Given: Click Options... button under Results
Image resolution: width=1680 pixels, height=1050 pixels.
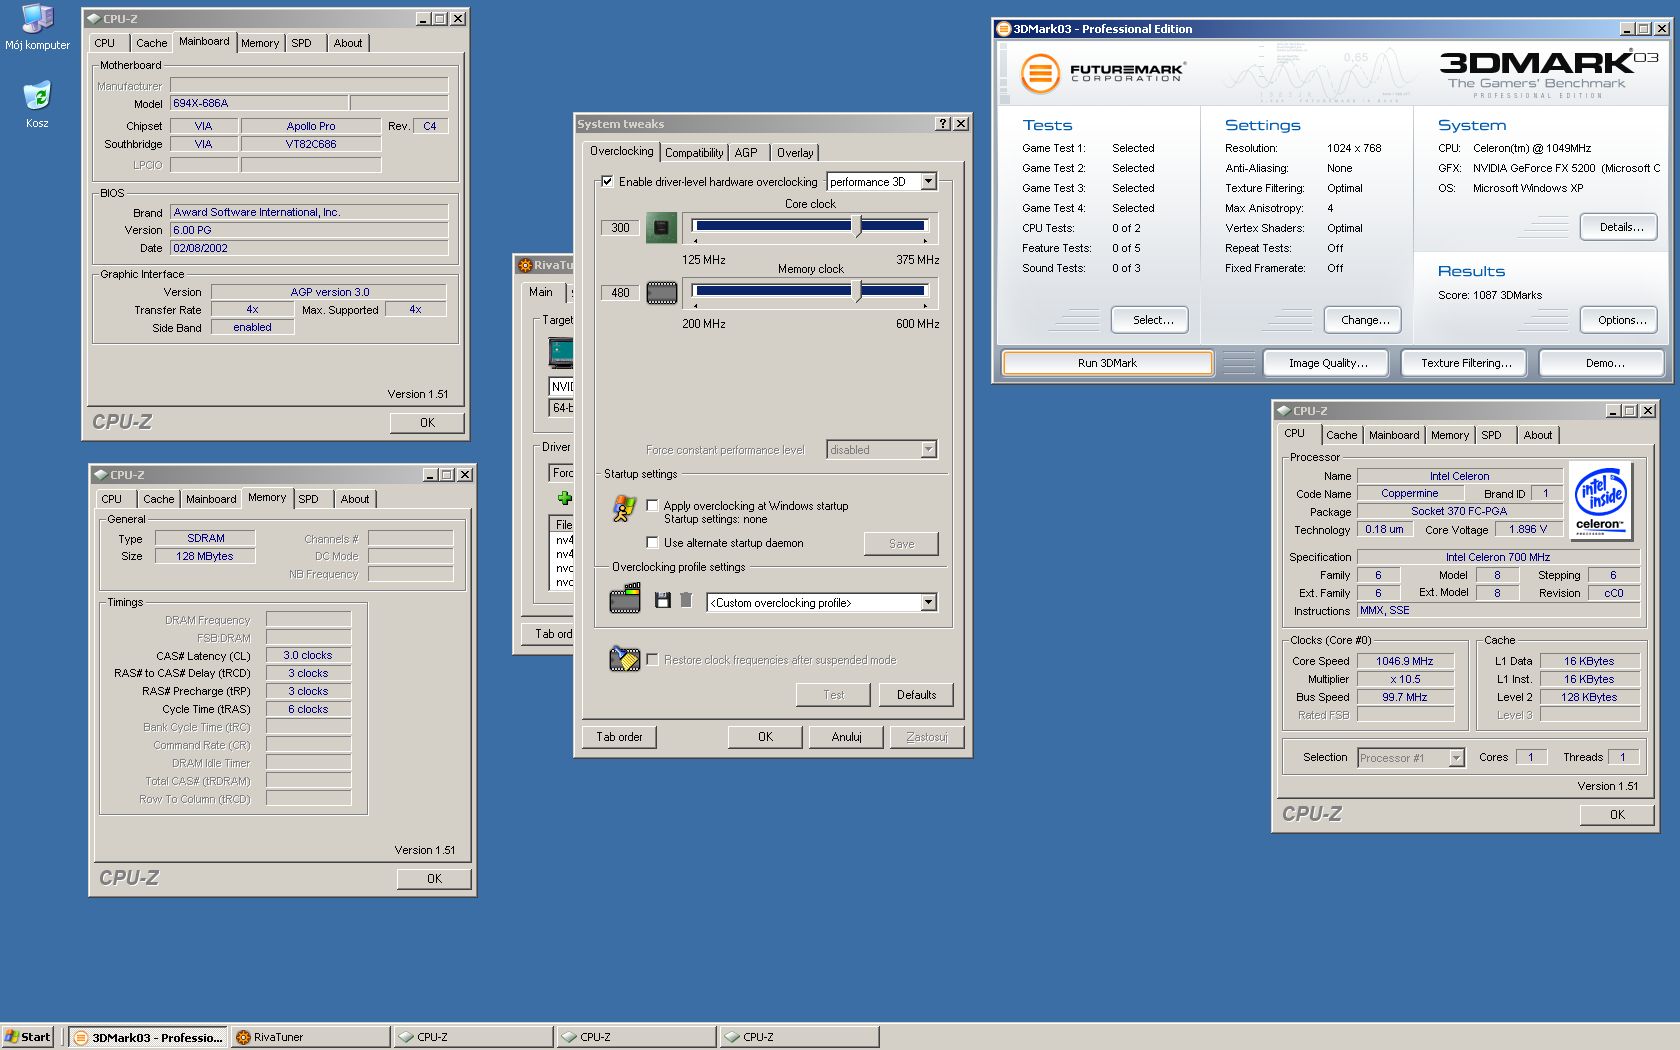Looking at the screenshot, I should coord(1619,320).
